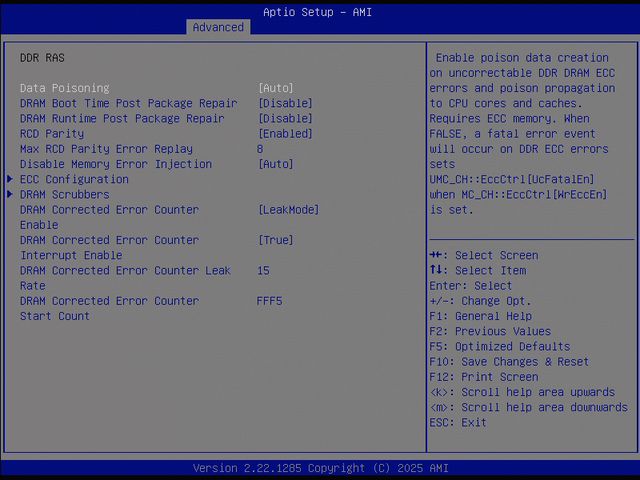Open the Data Poisoning [Auto] option
The height and width of the screenshot is (480, 640).
(x=275, y=88)
